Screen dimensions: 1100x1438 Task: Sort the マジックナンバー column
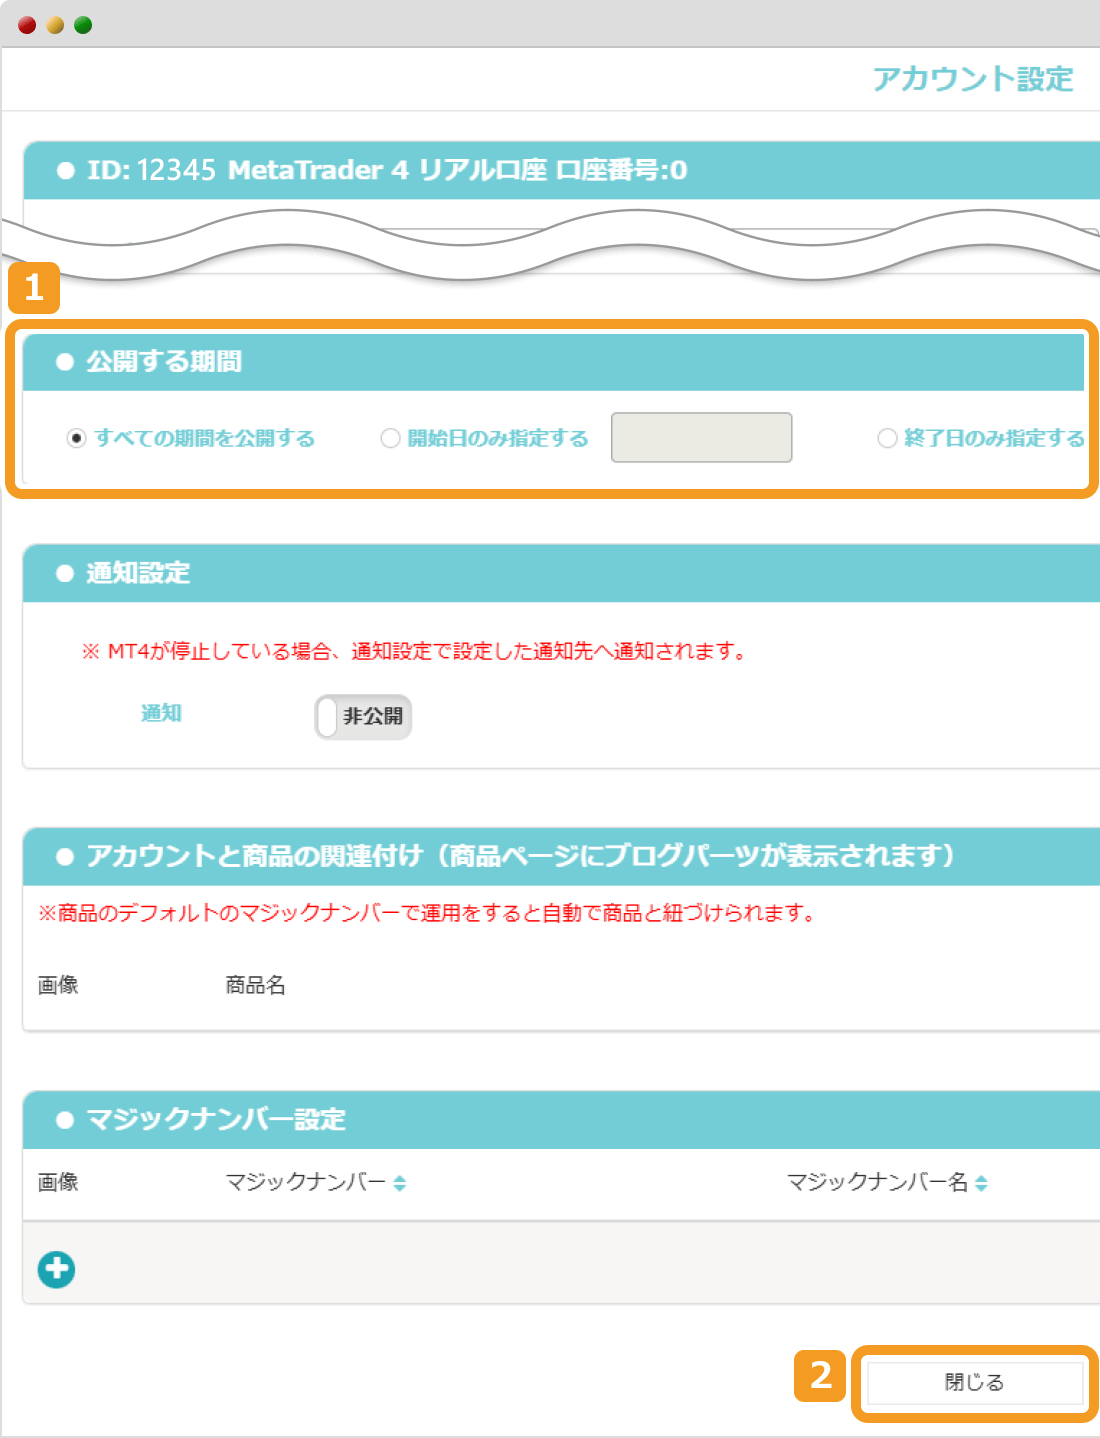click(x=399, y=1182)
